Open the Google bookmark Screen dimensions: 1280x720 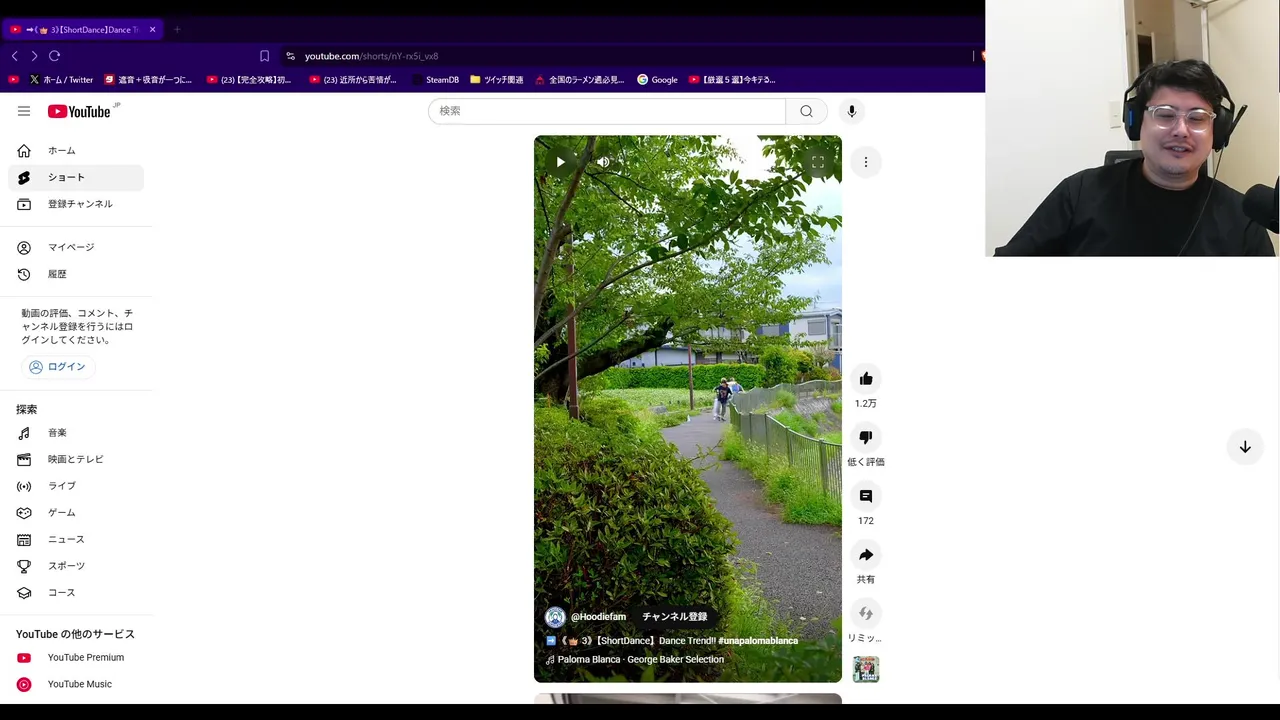[x=657, y=80]
